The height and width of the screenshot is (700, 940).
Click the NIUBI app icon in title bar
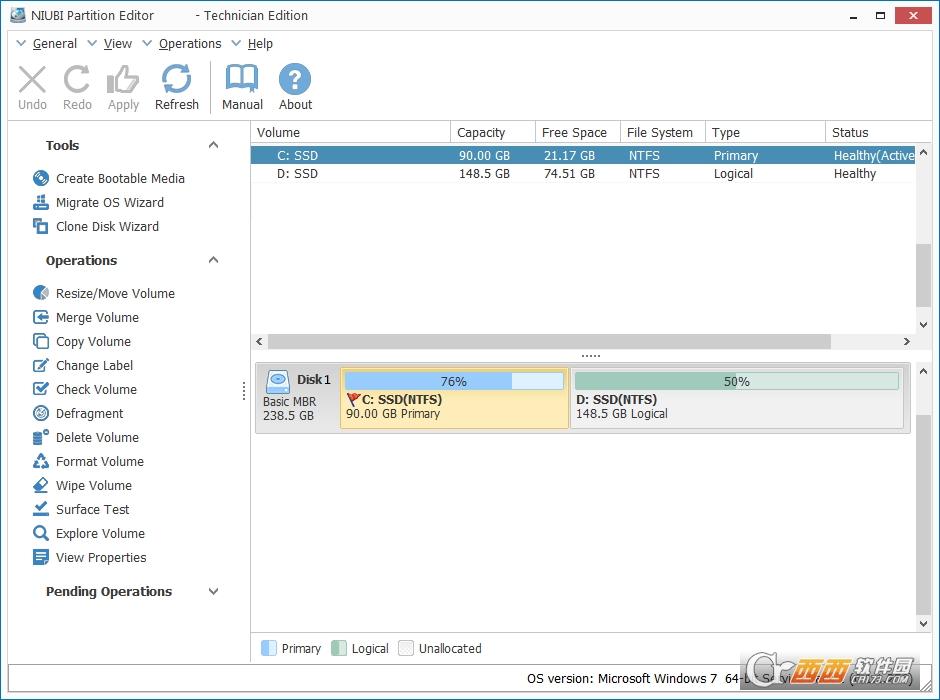(x=18, y=15)
